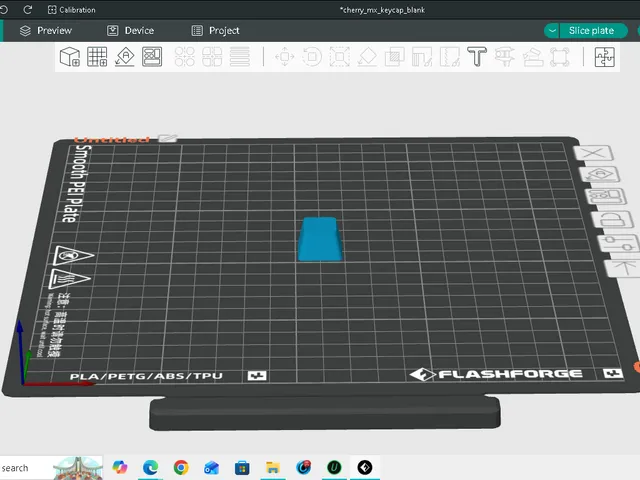640x480 pixels.
Task: Open File Explorer from the taskbar
Action: (273, 467)
